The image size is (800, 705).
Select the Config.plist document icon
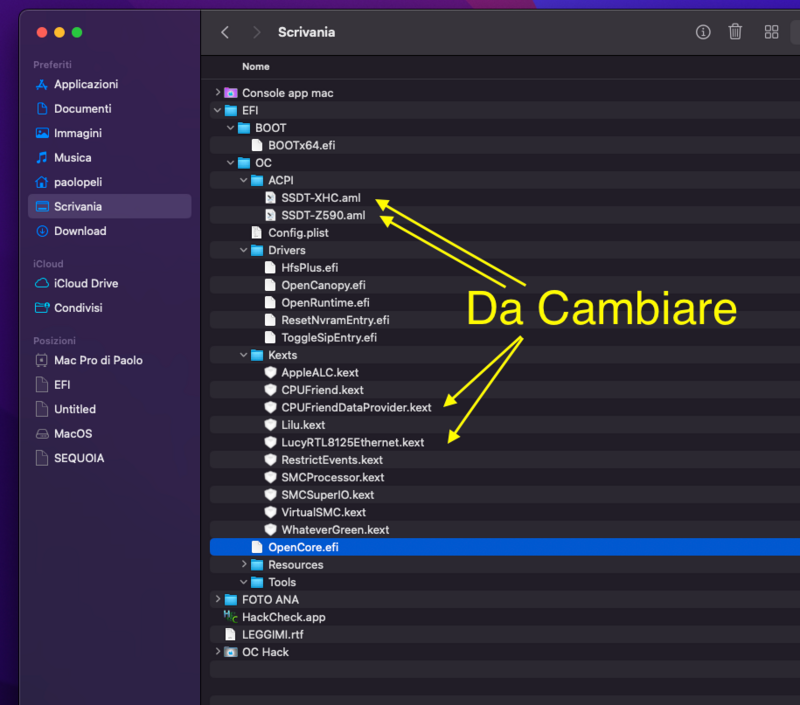tap(257, 233)
